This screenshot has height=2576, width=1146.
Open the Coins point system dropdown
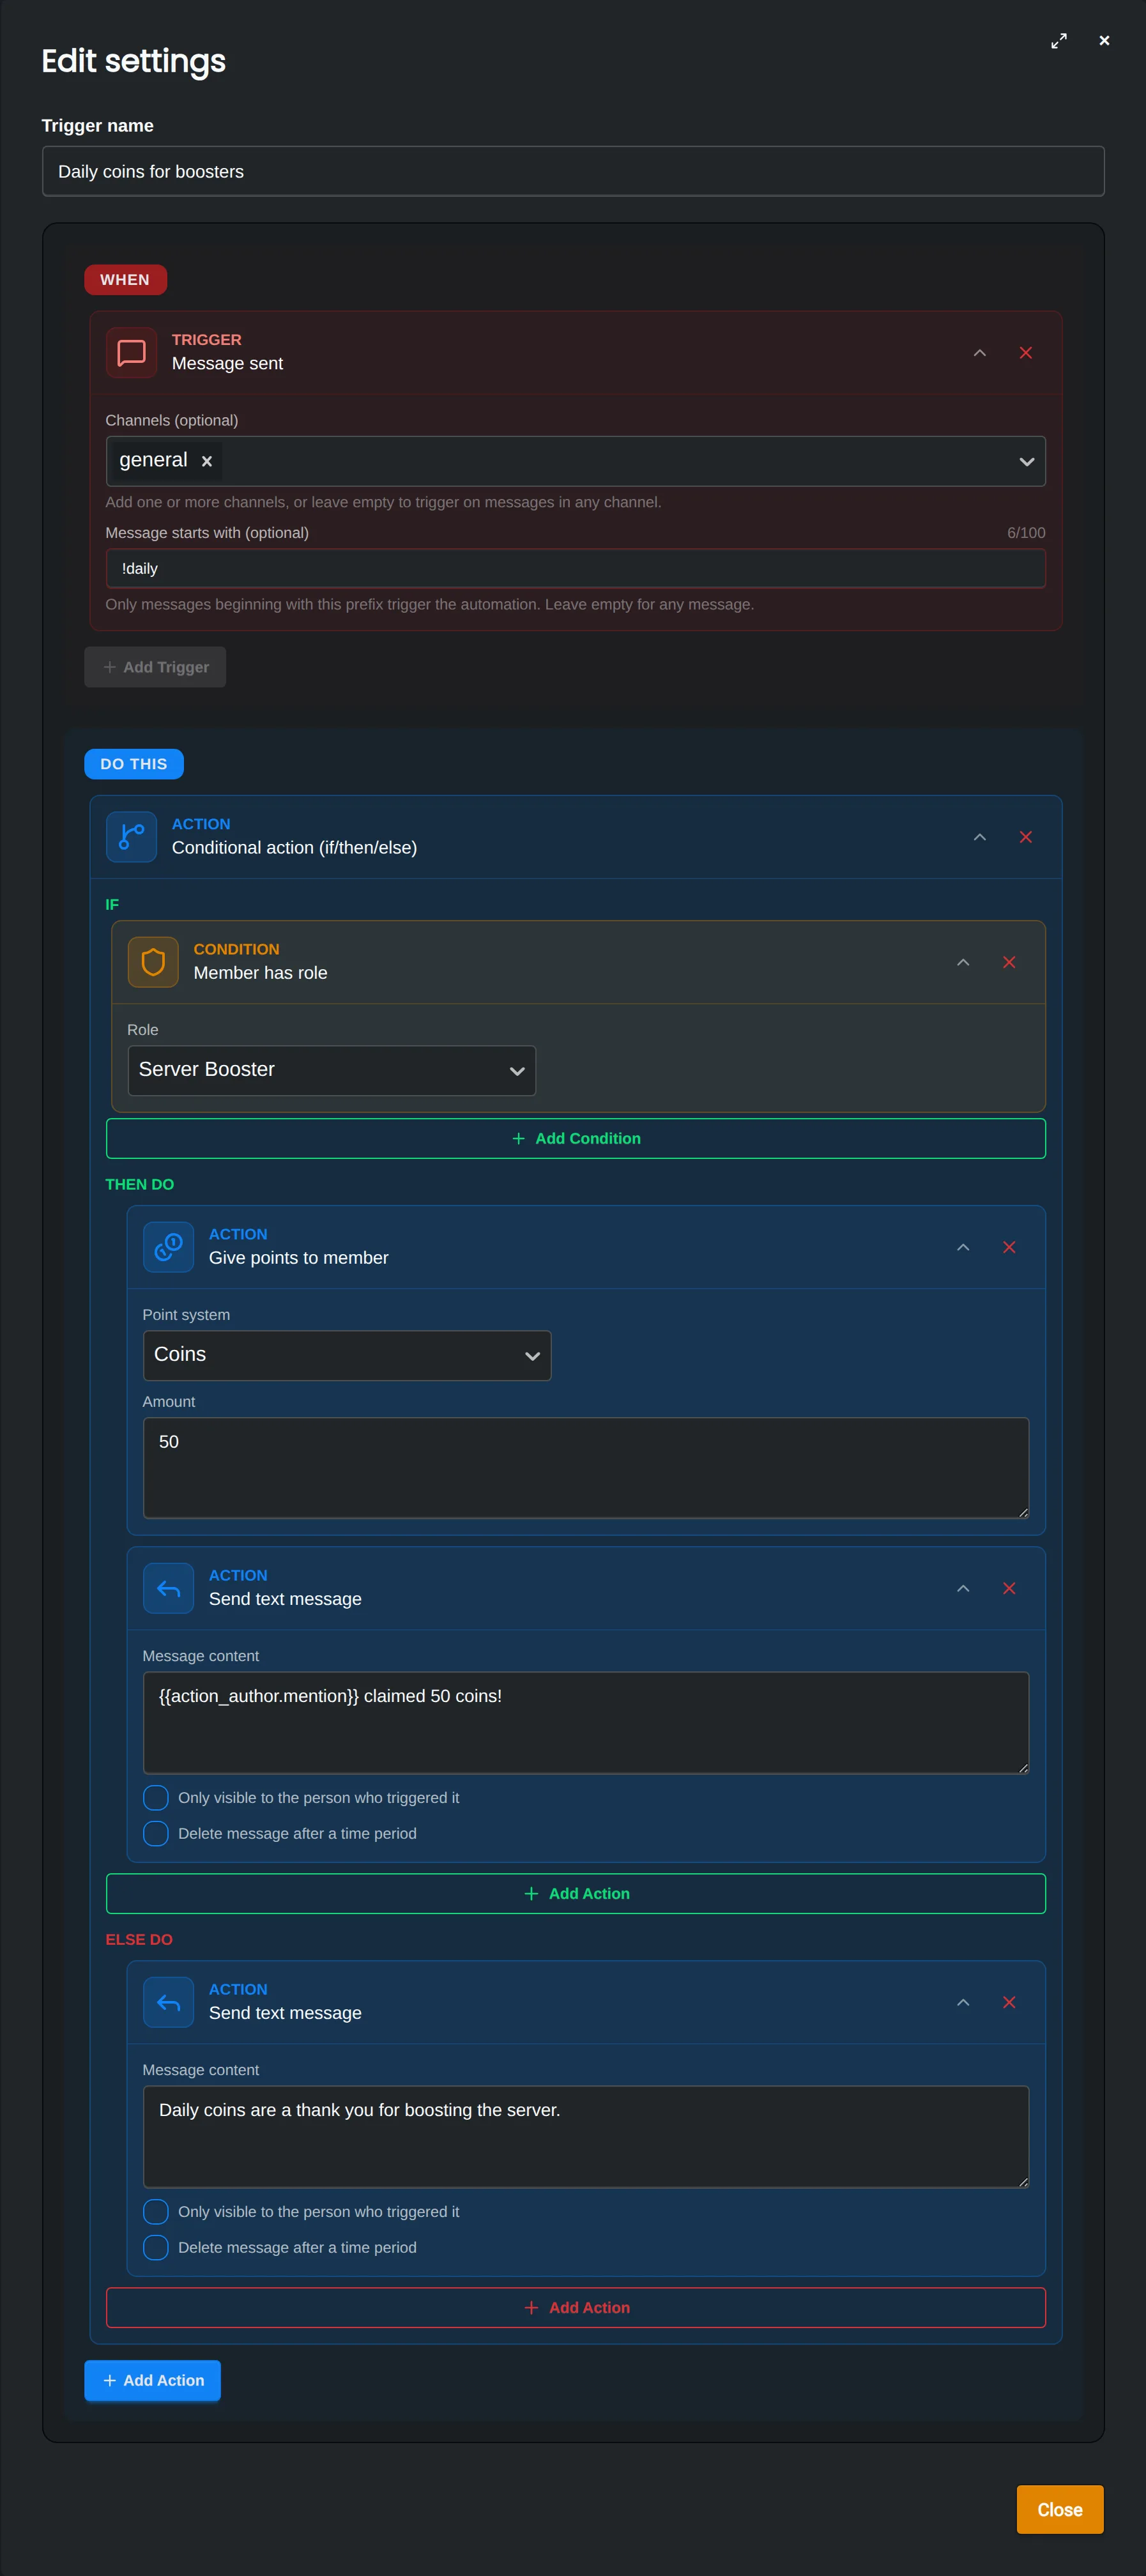[x=347, y=1355]
